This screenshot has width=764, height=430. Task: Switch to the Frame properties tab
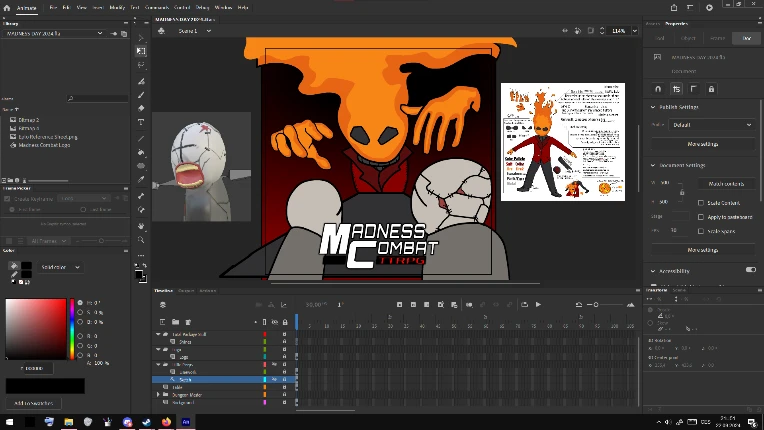717,38
